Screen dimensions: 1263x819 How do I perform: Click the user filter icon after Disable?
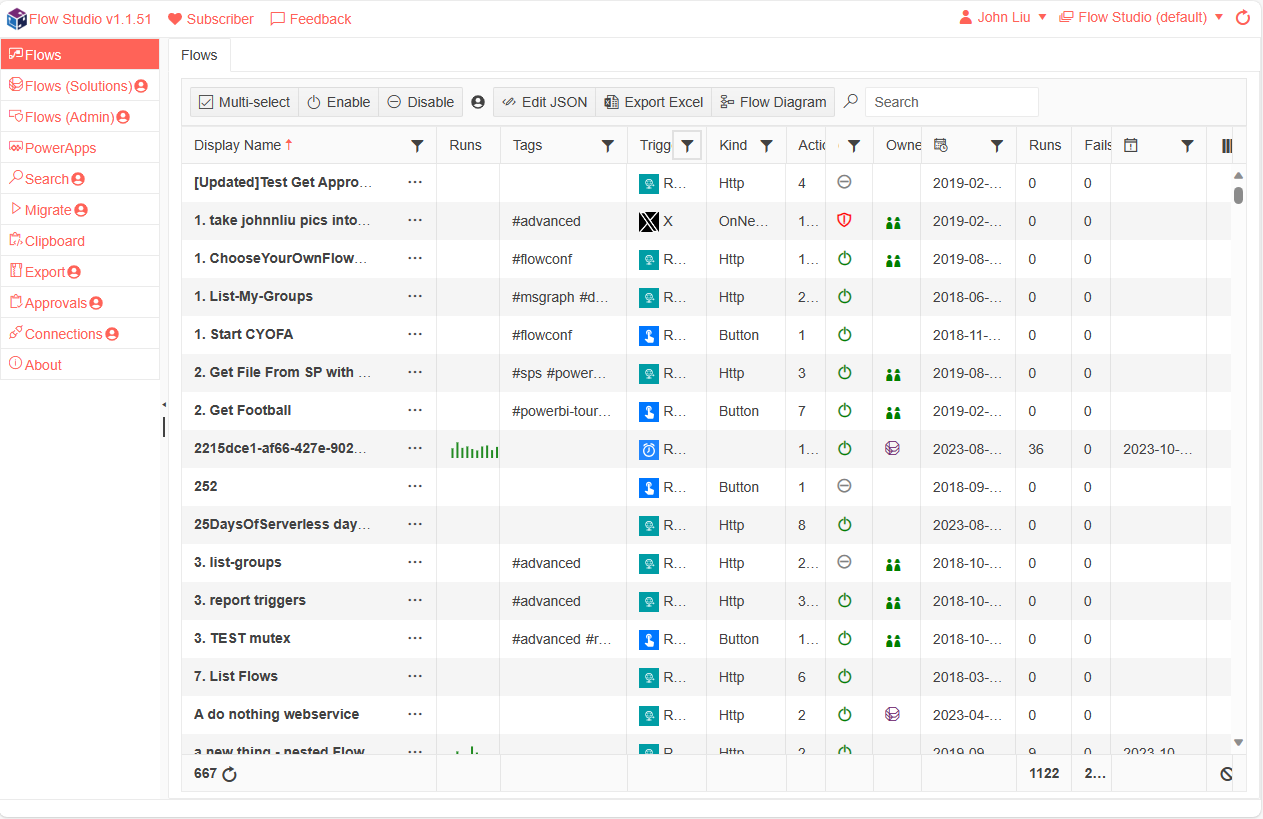point(478,102)
